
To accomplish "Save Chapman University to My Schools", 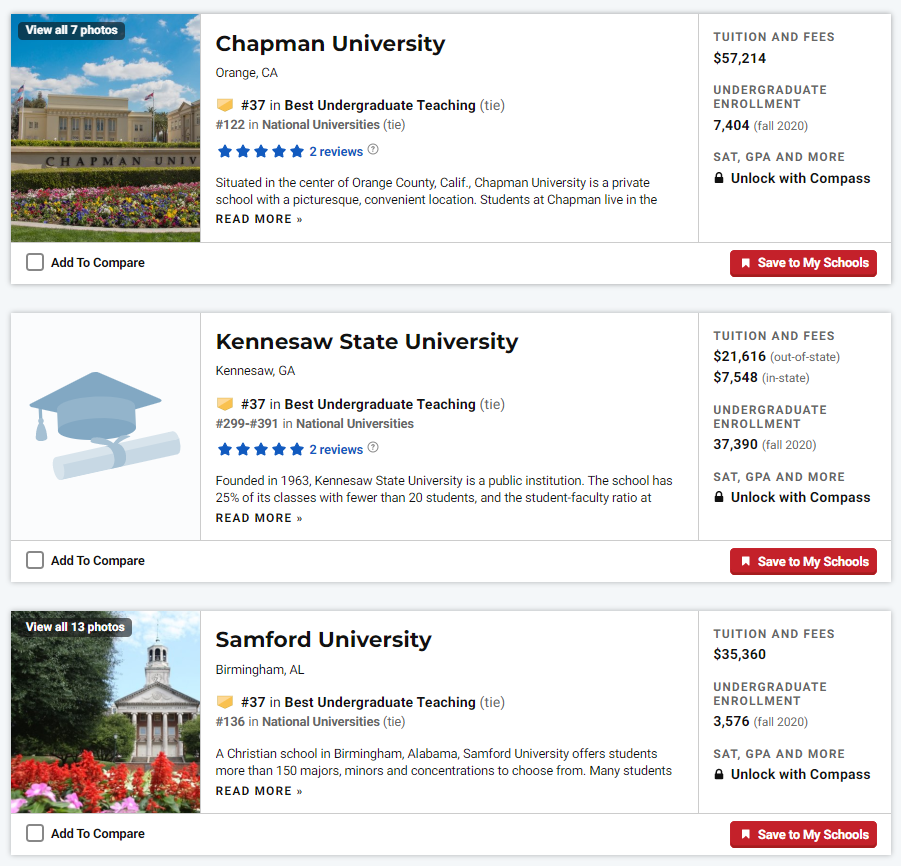I will click(803, 263).
